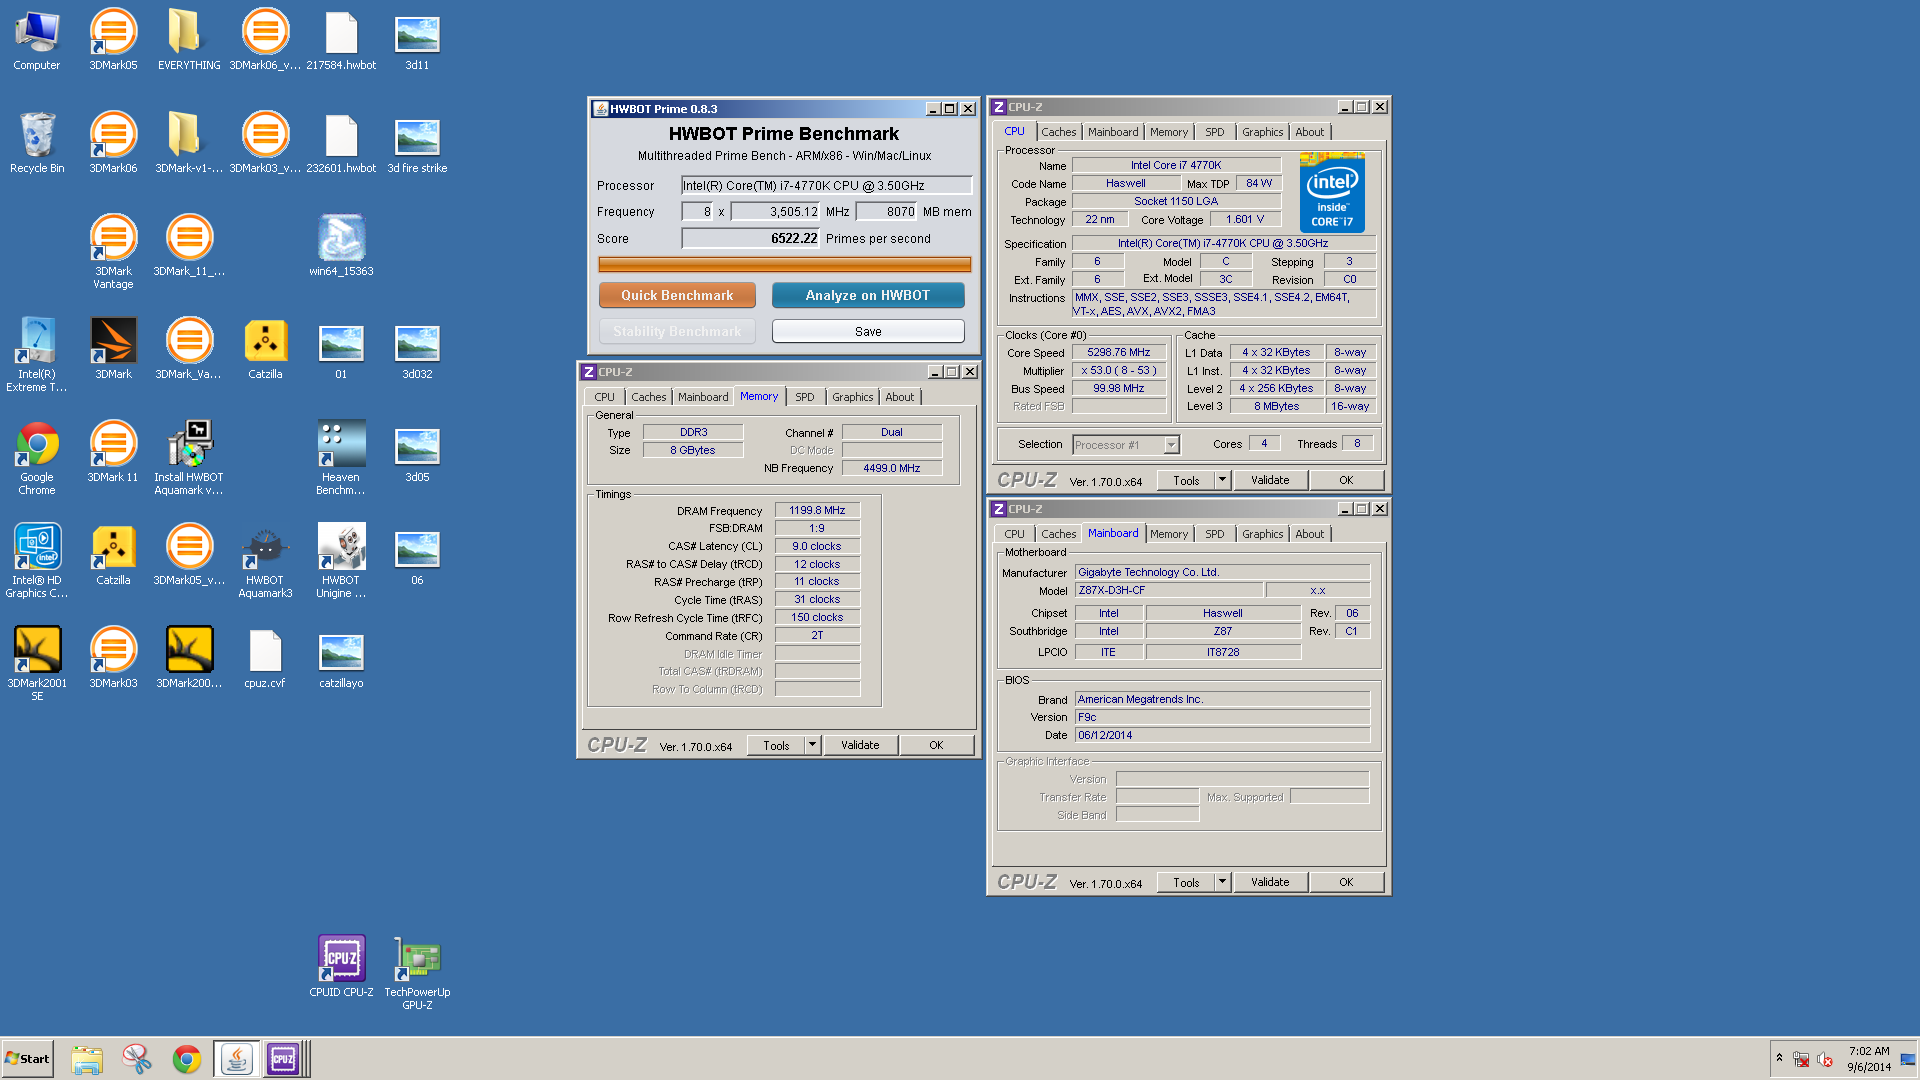
Task: Launch the 3DMark2001 SE shortcut
Action: pos(37,664)
